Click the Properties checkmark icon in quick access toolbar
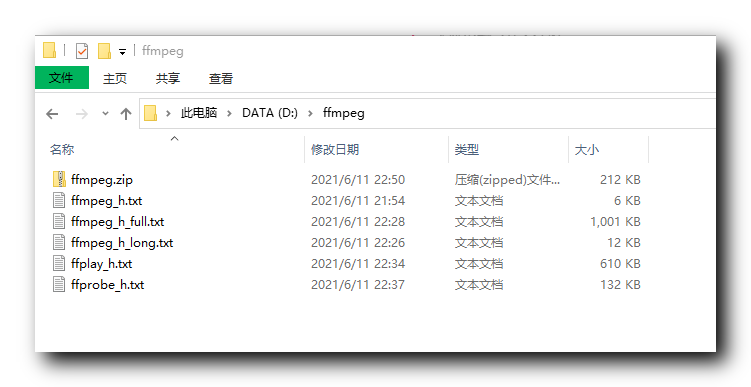 [82, 51]
